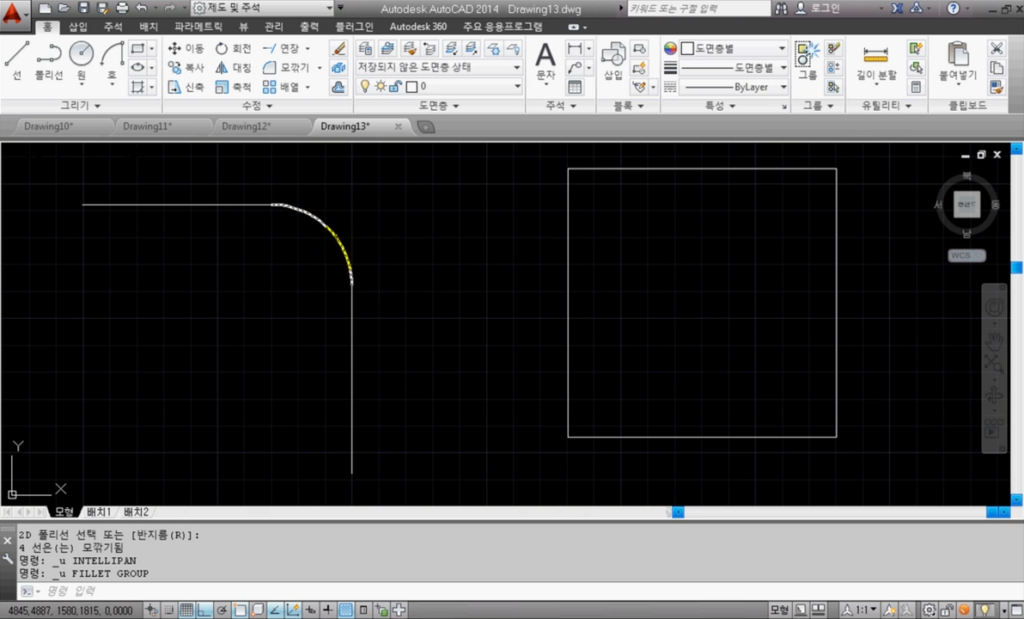Switch to 배치1 layout tab
The image size is (1024, 619).
tap(99, 512)
